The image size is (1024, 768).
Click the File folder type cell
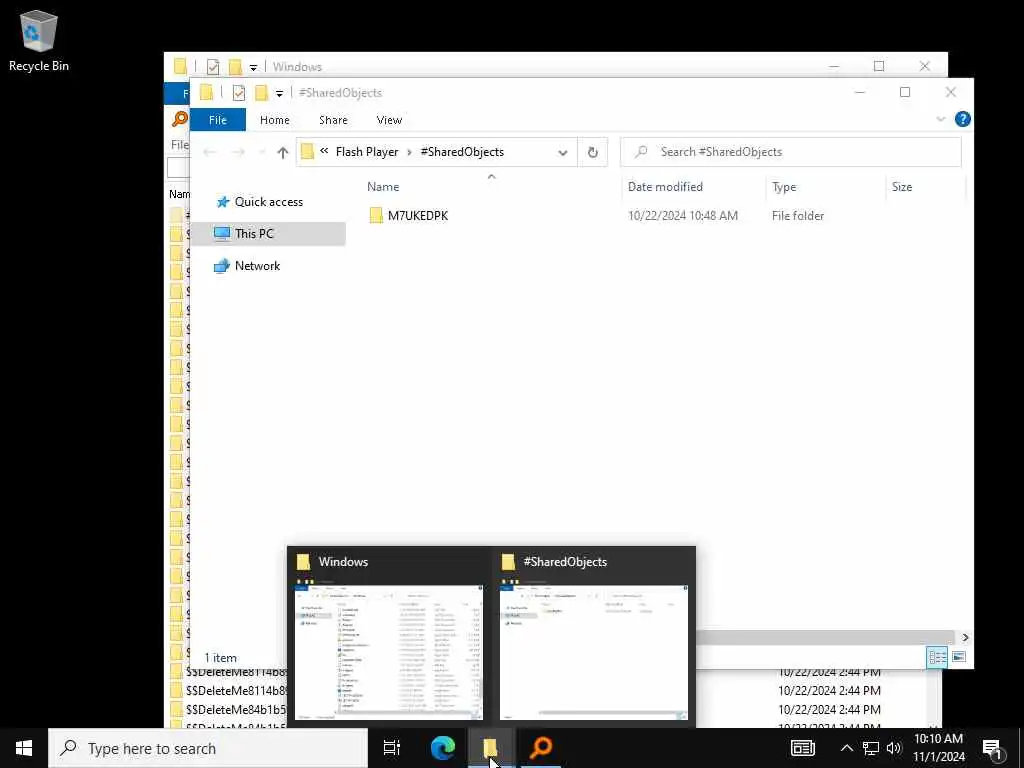pyautogui.click(x=797, y=216)
